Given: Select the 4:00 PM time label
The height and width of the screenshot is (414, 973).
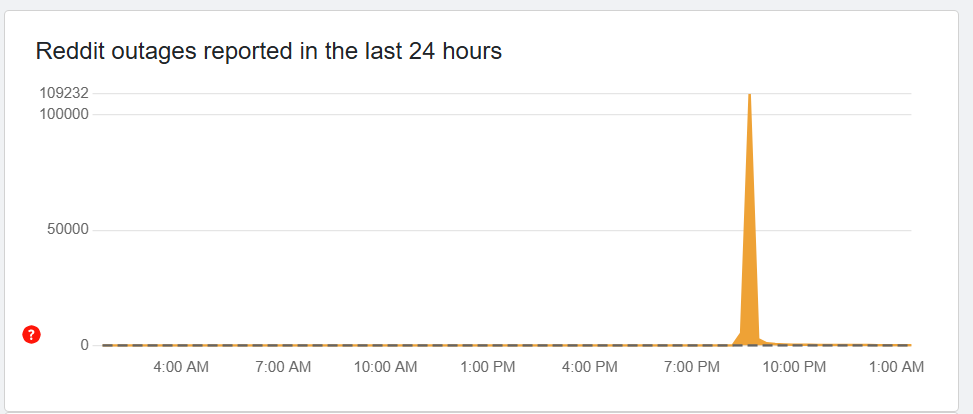Looking at the screenshot, I should coord(590,367).
